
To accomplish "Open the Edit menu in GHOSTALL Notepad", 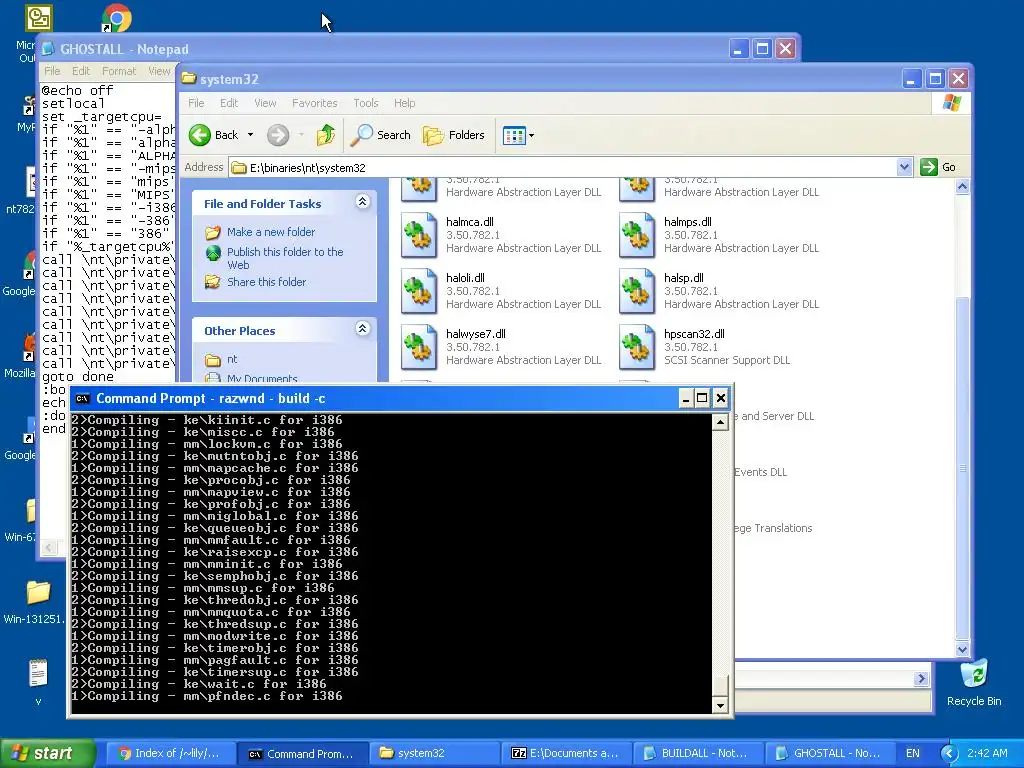I will coord(81,71).
